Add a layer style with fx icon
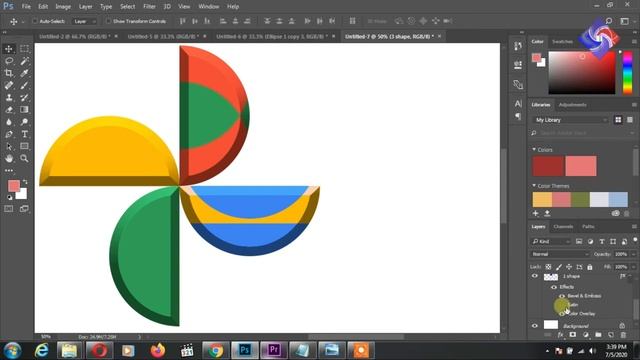Image resolution: width=640 pixels, height=360 pixels. pyautogui.click(x=560, y=335)
